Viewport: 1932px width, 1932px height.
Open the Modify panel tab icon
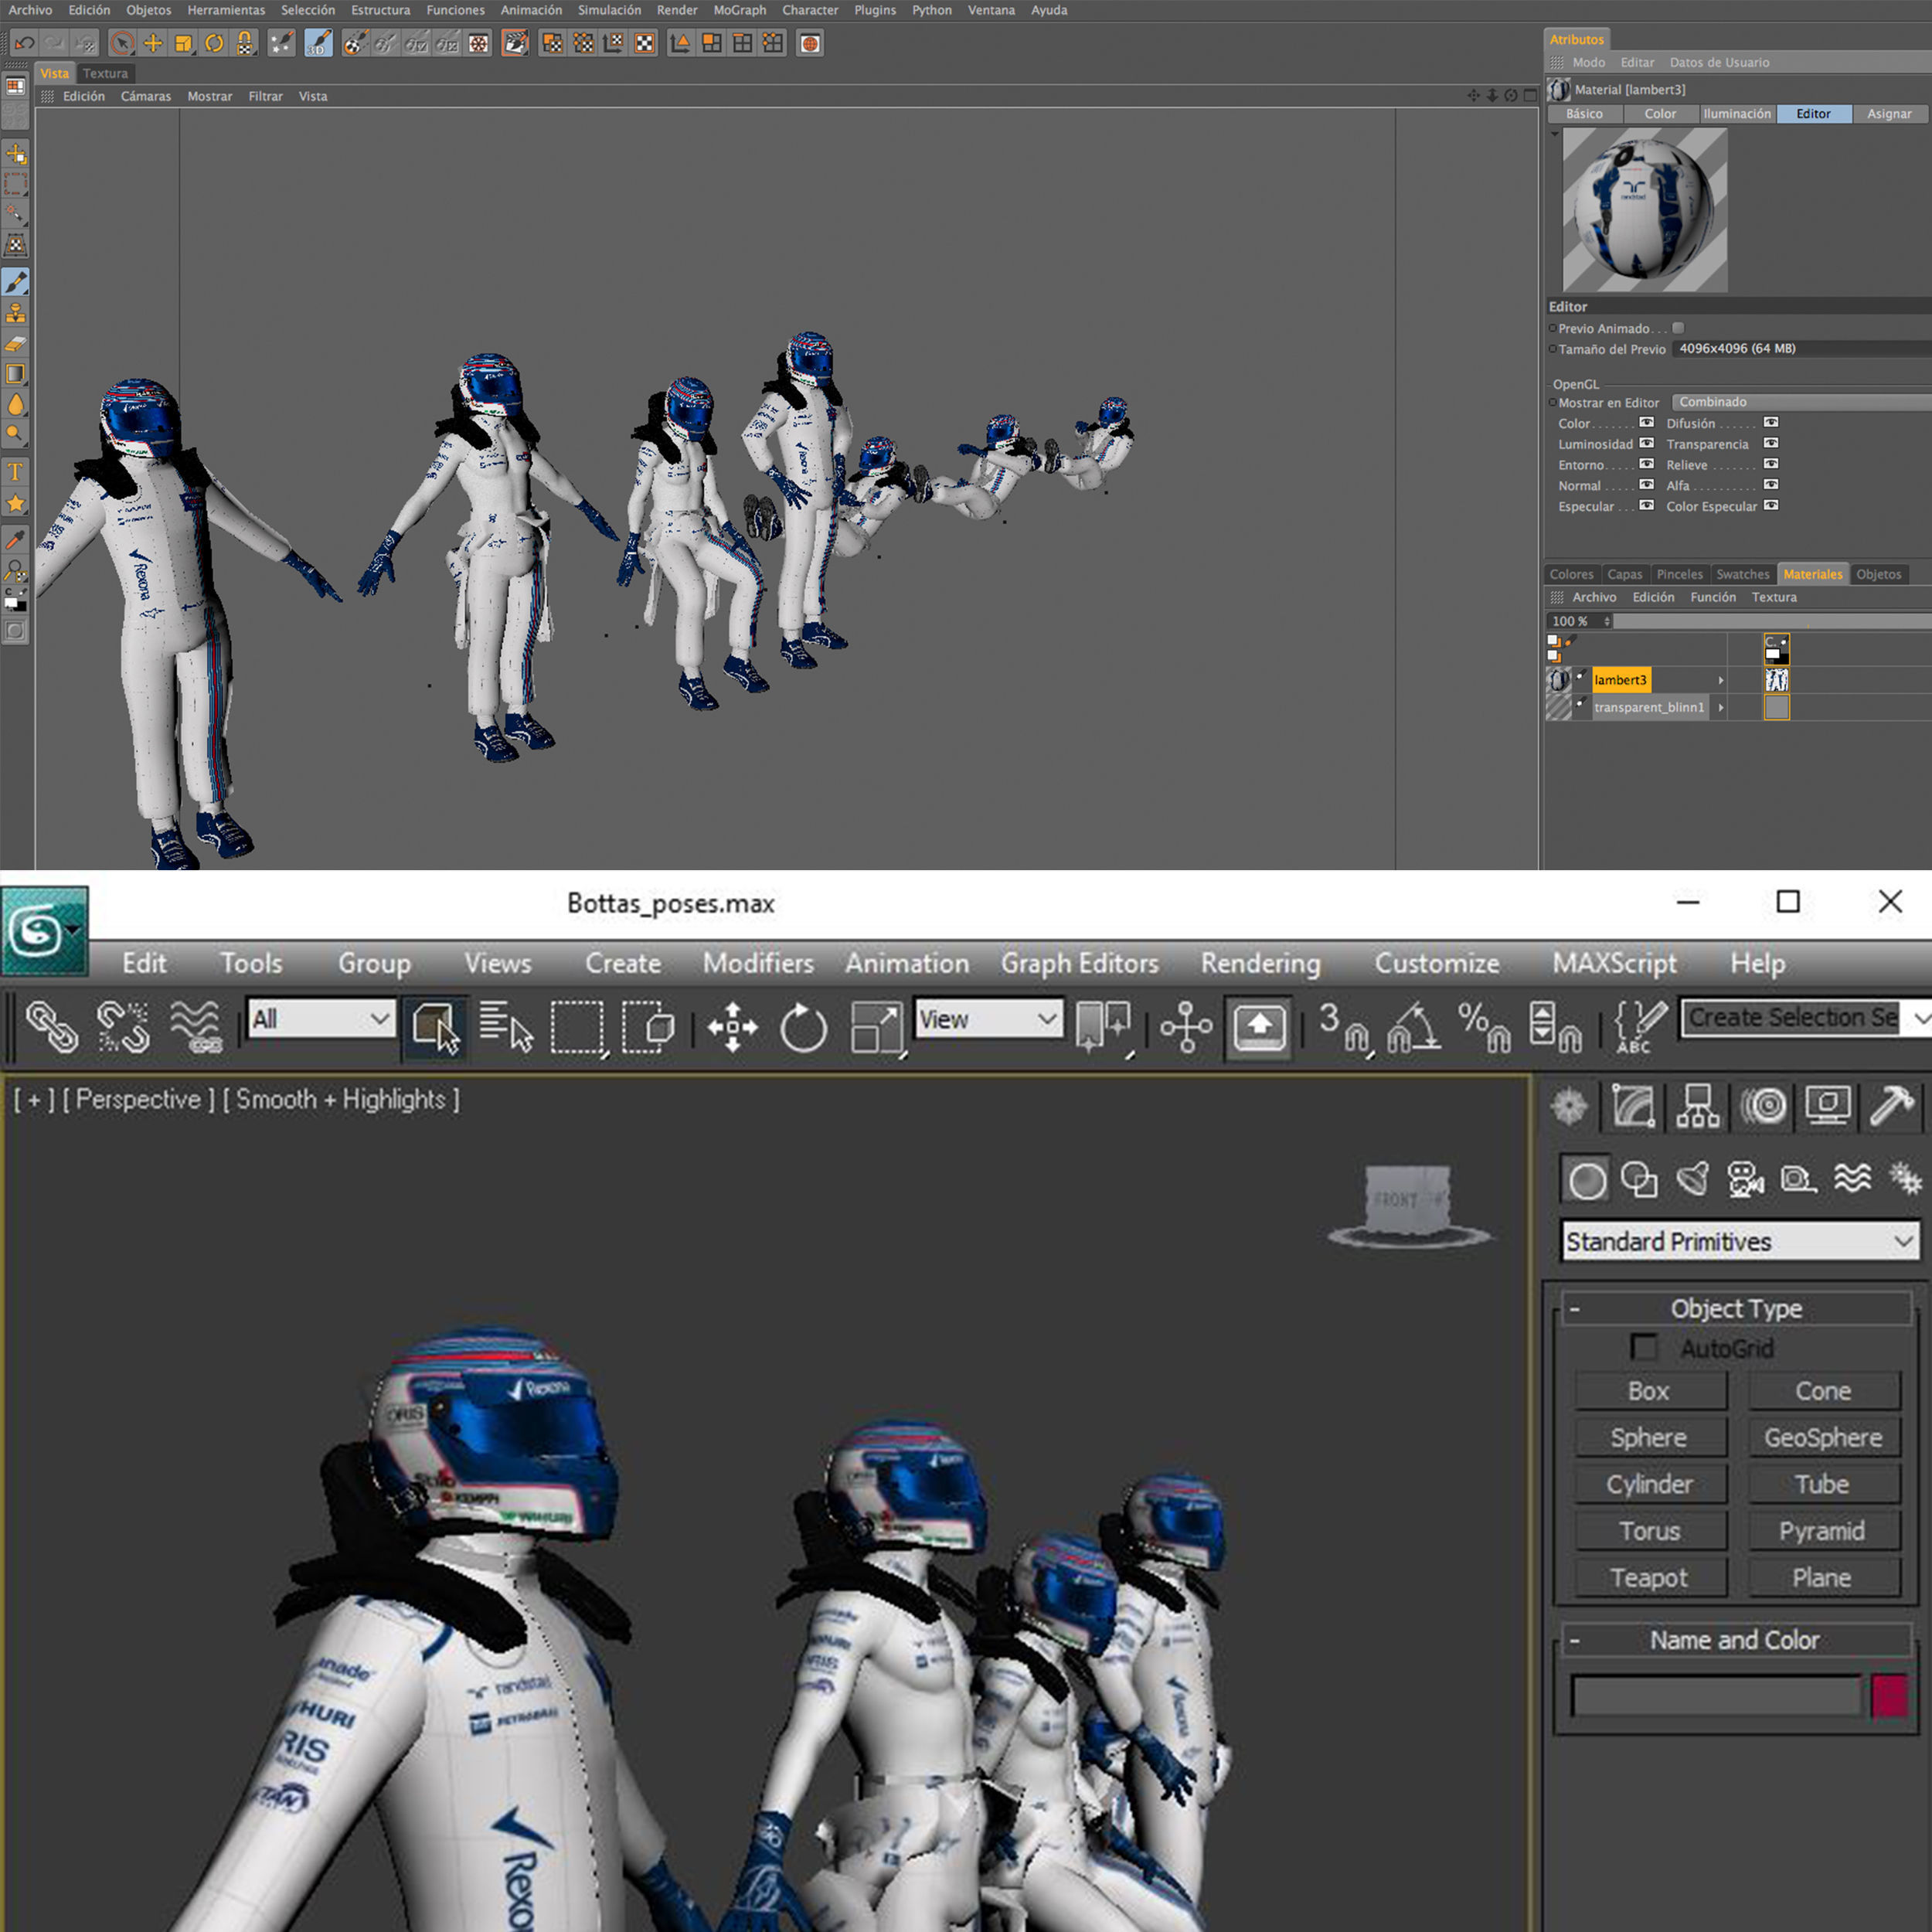[1632, 1107]
